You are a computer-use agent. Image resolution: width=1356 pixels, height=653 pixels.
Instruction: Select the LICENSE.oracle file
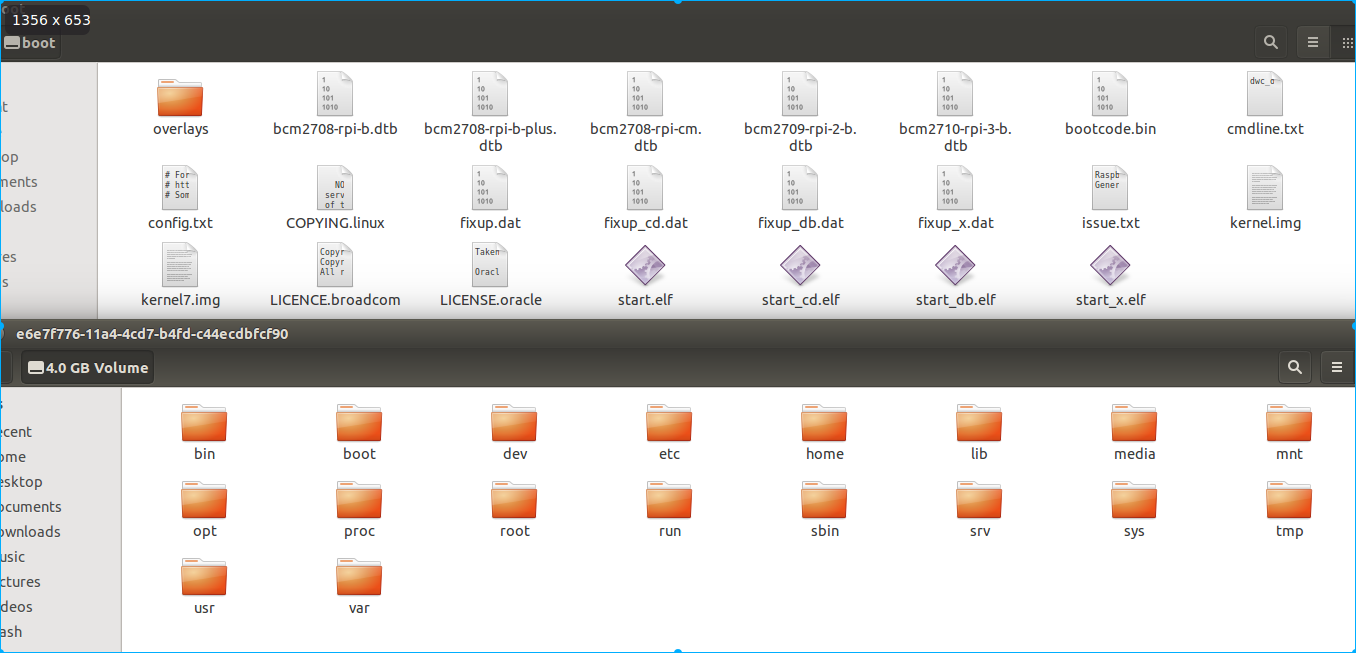490,267
